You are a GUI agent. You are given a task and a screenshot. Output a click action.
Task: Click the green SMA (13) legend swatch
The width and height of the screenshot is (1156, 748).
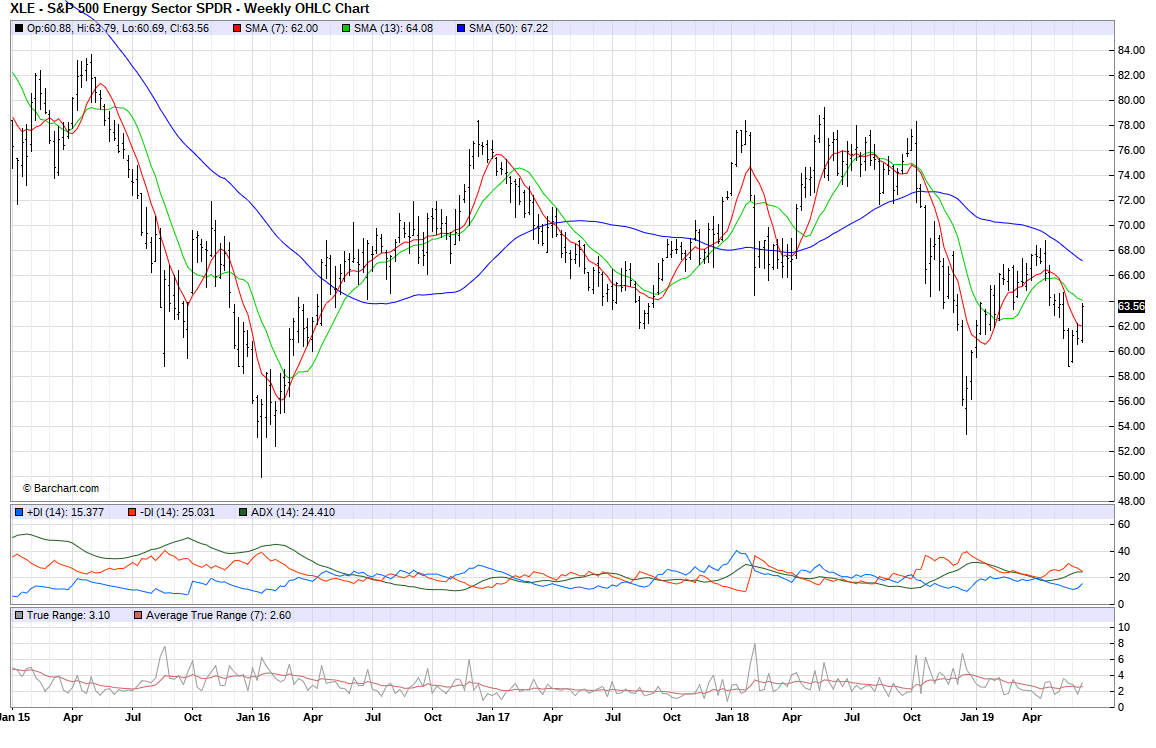[x=347, y=29]
